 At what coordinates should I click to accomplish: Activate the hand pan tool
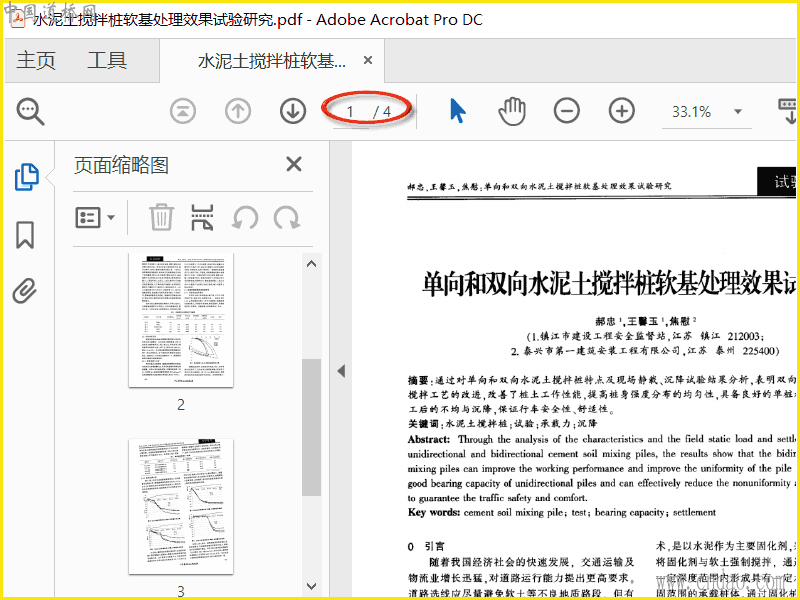point(512,111)
